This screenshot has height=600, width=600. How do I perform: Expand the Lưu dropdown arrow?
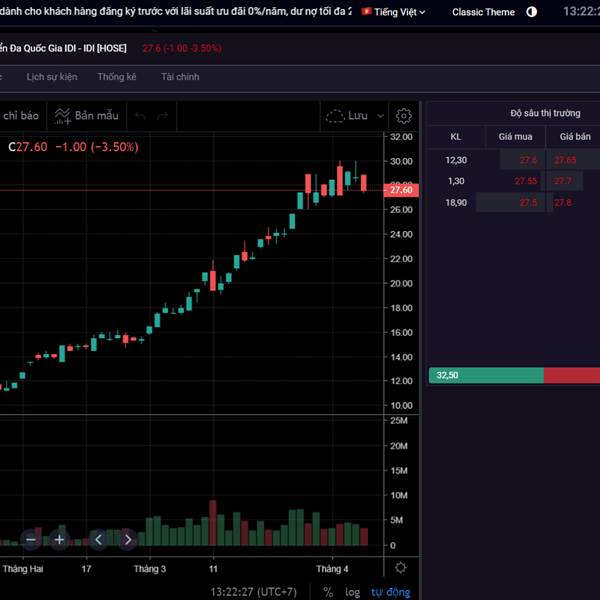click(380, 116)
